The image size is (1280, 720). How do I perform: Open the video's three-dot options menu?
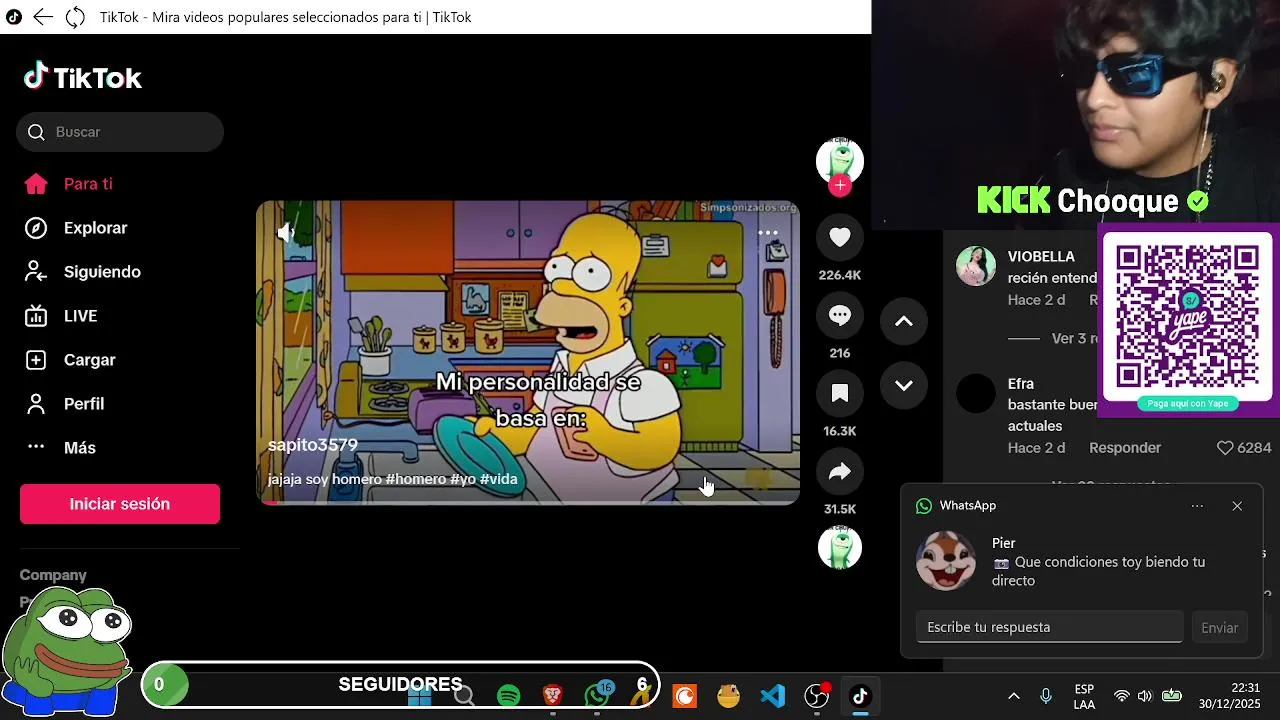click(x=767, y=232)
